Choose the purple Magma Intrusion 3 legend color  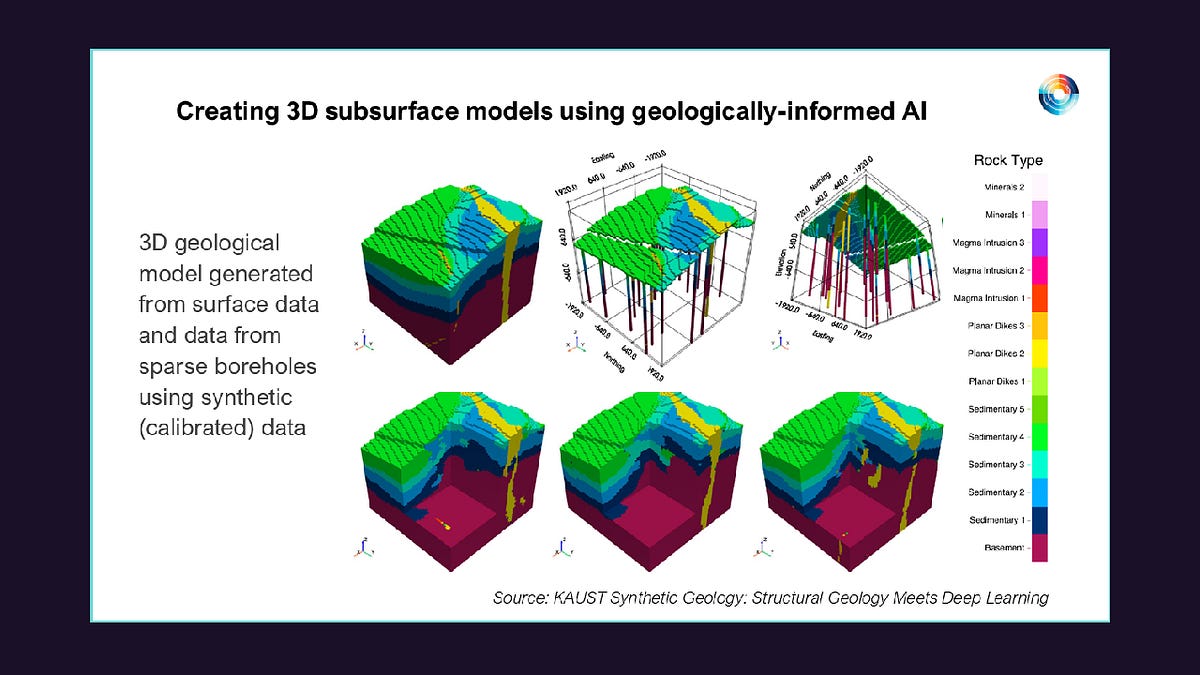click(1040, 243)
